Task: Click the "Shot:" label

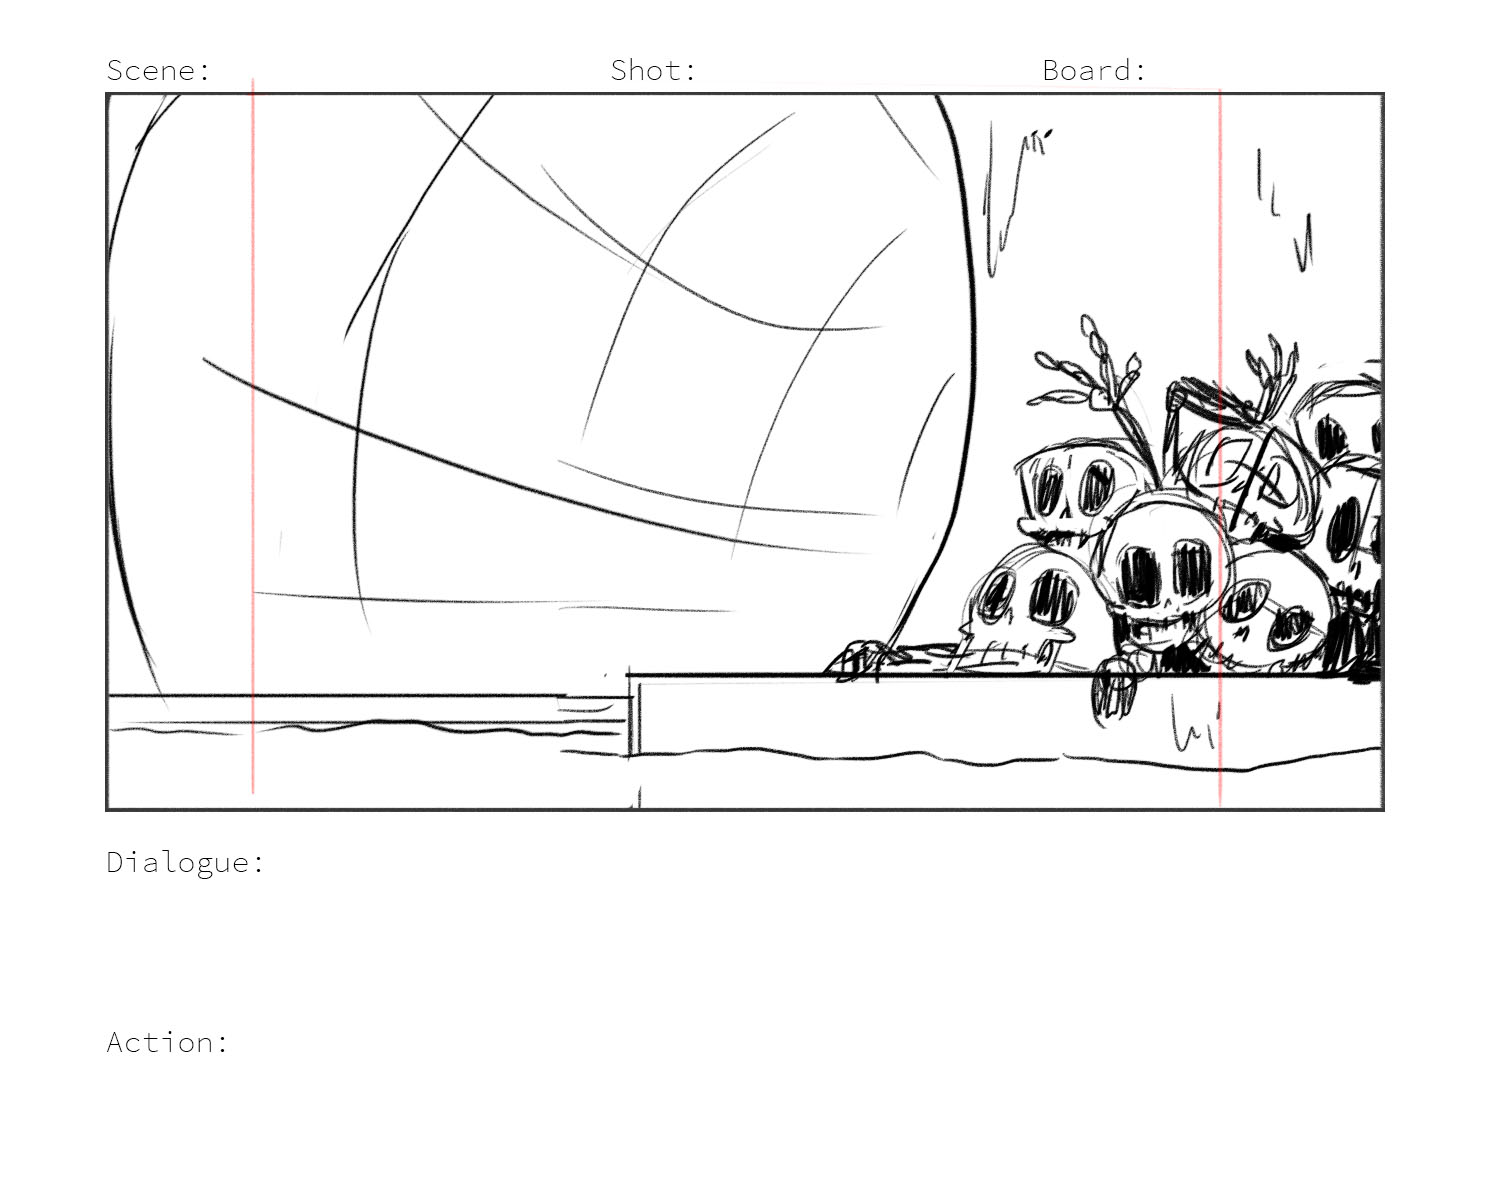Action: [653, 70]
